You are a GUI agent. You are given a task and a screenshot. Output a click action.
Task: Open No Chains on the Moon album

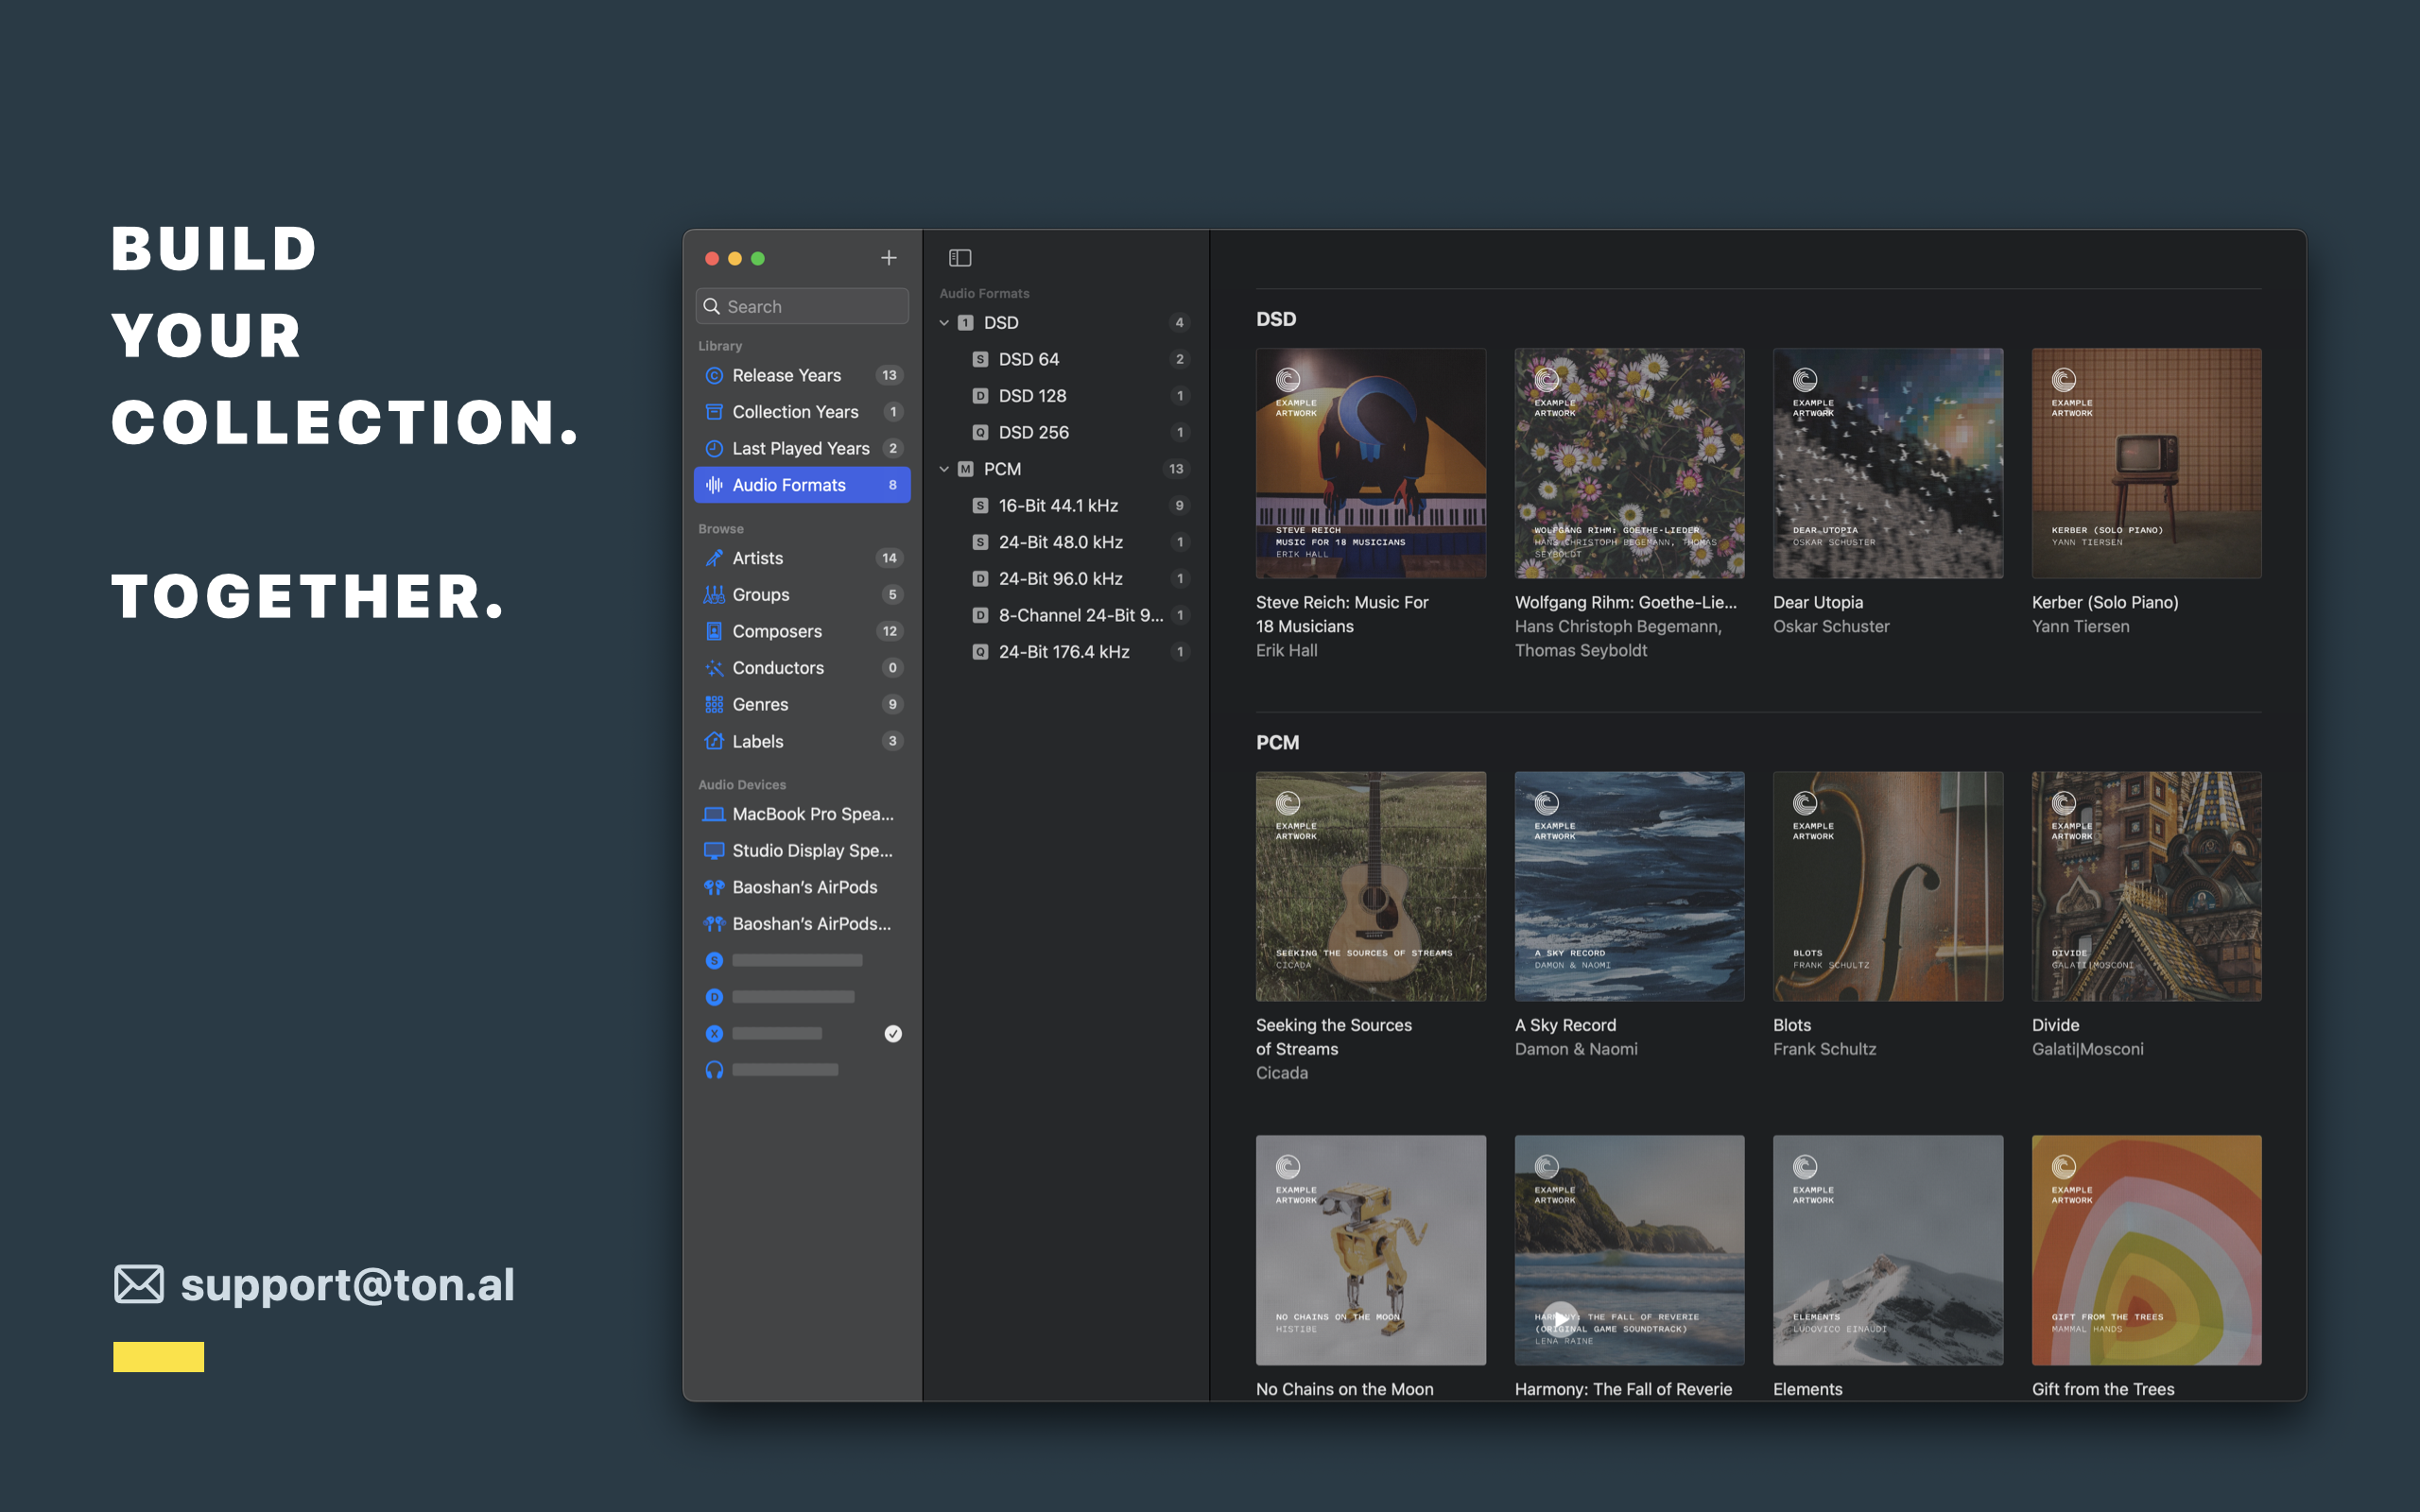[1371, 1250]
